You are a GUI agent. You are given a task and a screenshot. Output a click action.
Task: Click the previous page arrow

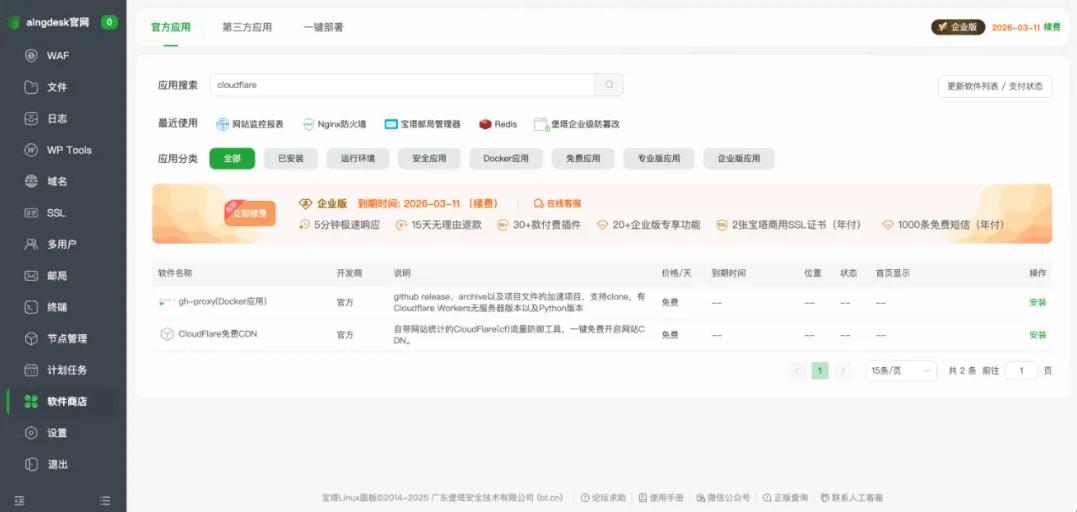coord(797,370)
